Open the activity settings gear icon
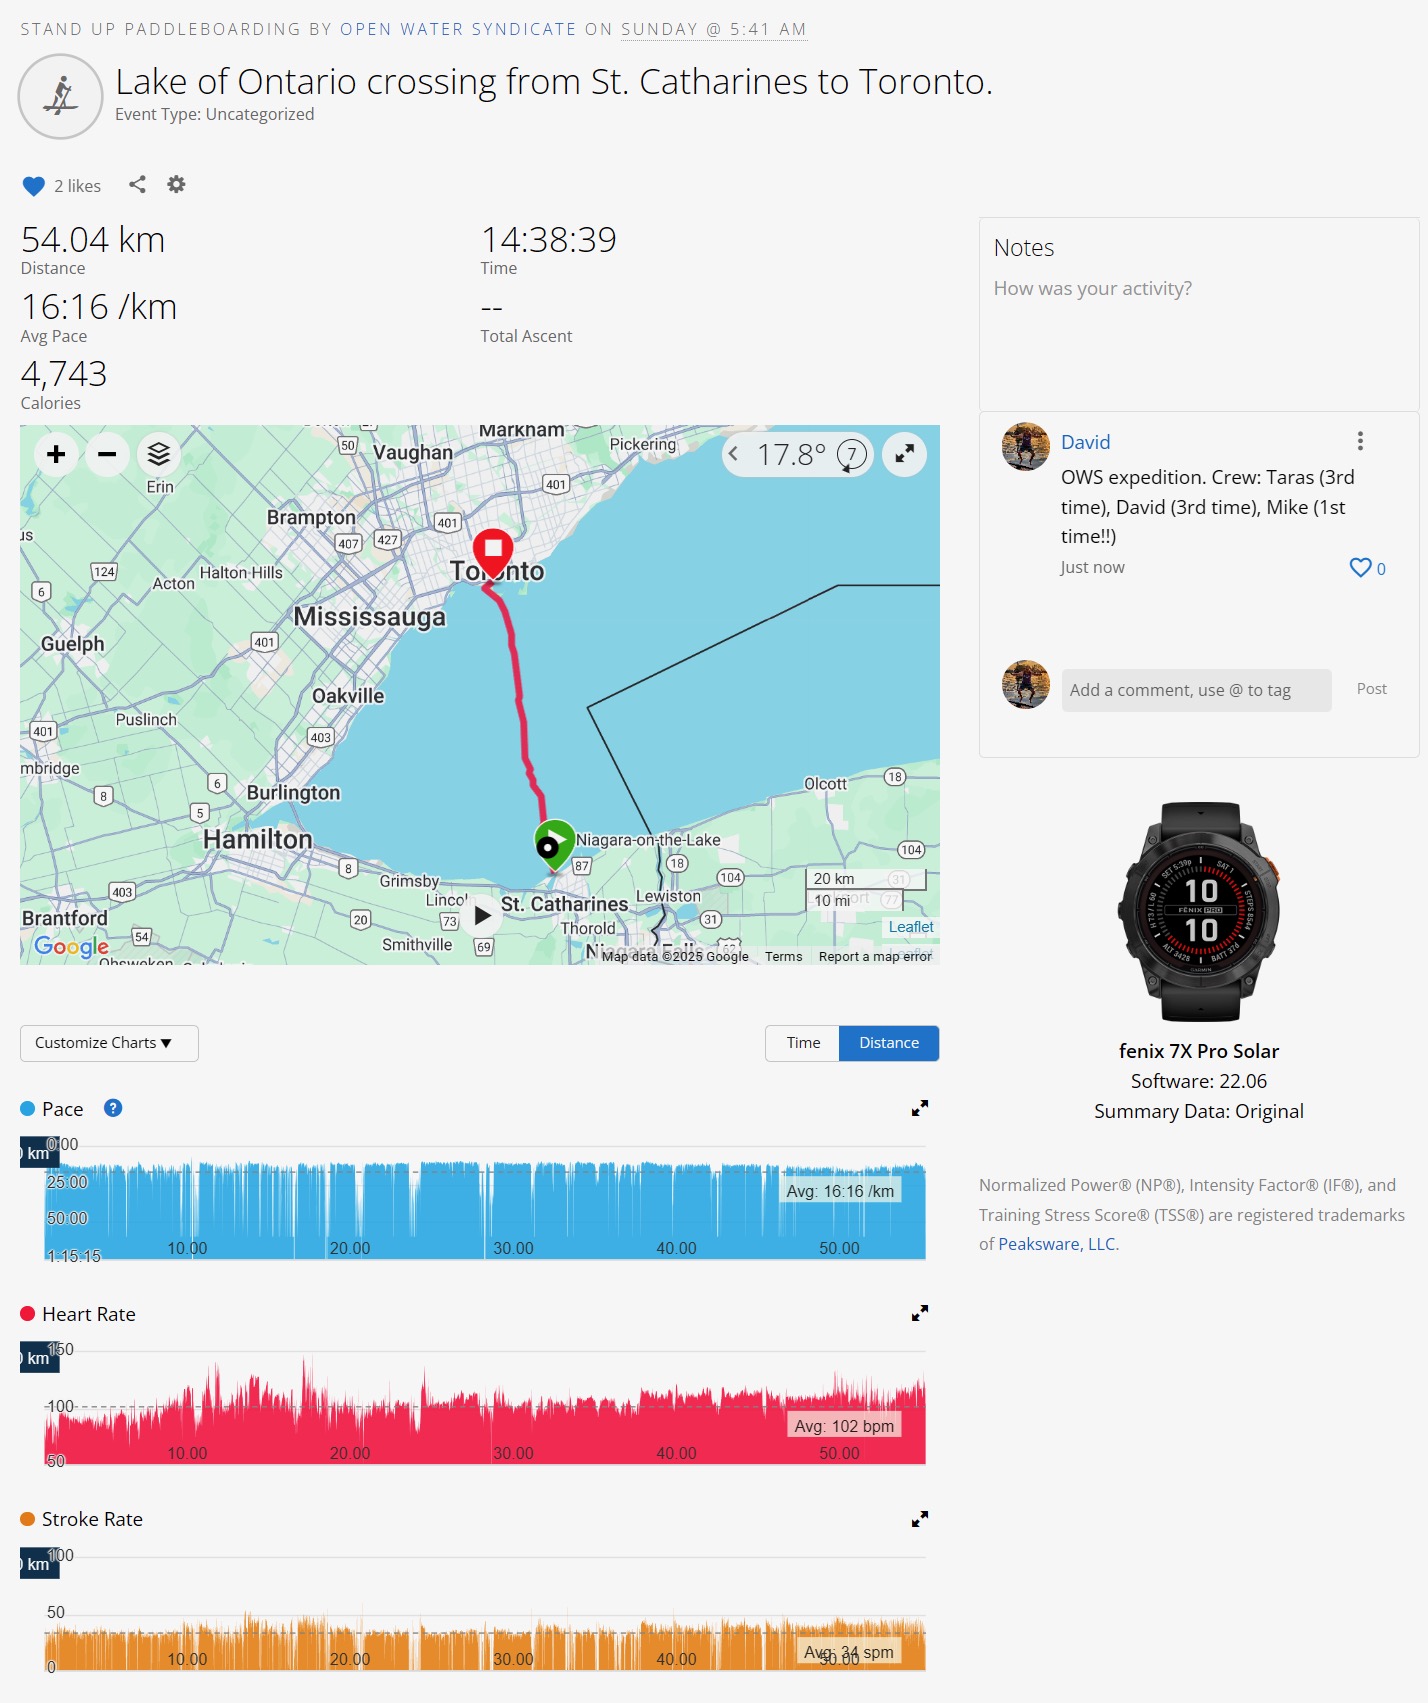Screen dimensions: 1428x1703 coord(176,184)
